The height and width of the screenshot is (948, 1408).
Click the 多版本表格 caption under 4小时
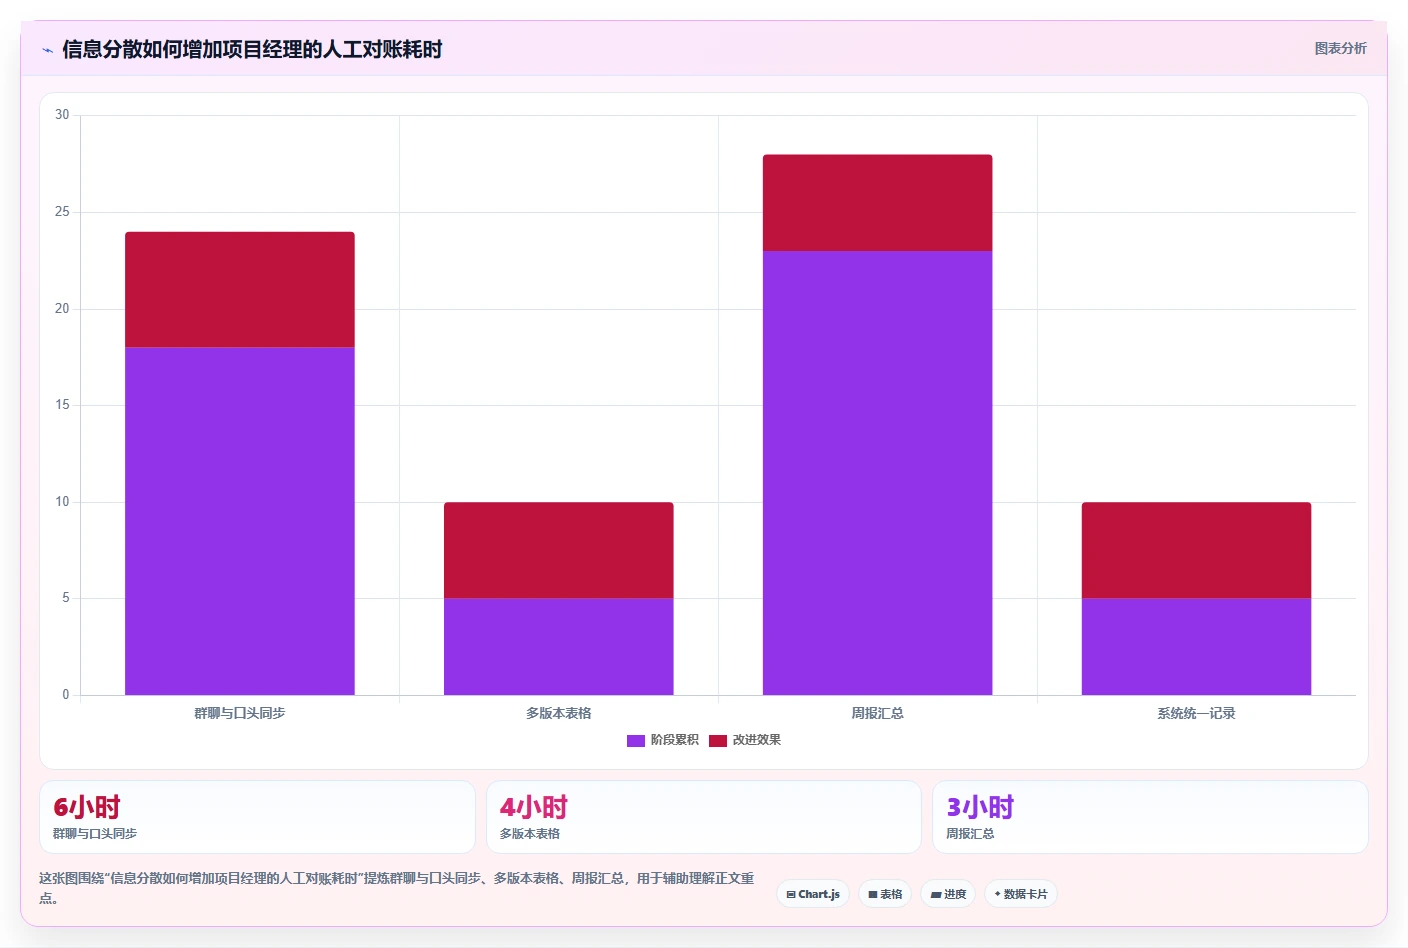pyautogui.click(x=530, y=834)
